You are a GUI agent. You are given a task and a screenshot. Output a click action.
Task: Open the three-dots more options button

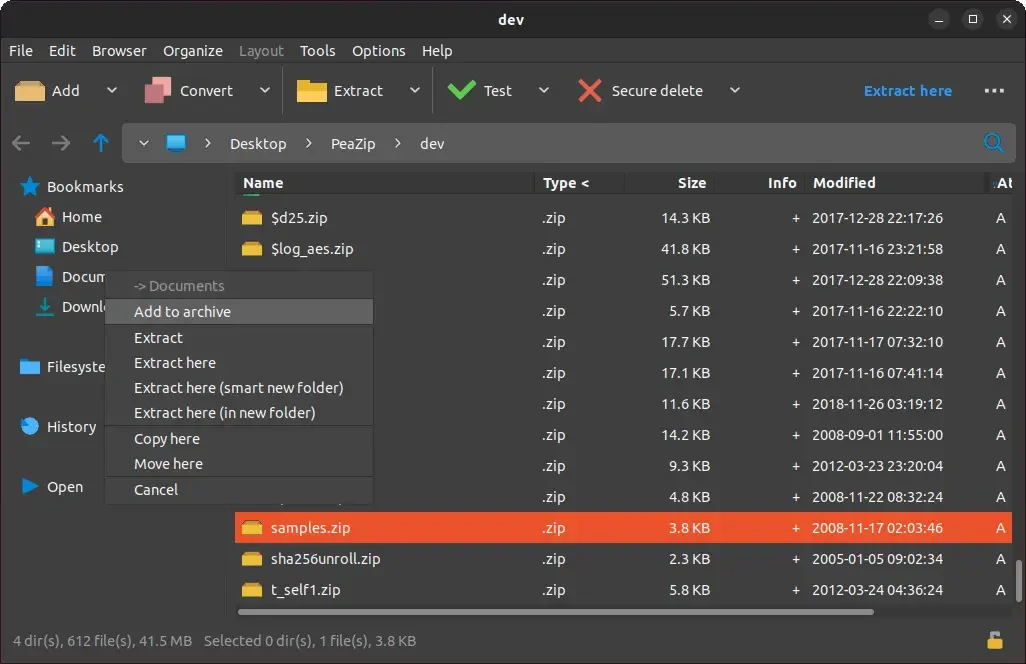click(x=994, y=91)
